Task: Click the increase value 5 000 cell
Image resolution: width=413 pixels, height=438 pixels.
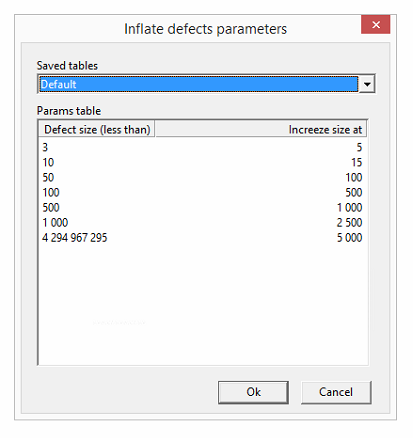Action: point(349,238)
